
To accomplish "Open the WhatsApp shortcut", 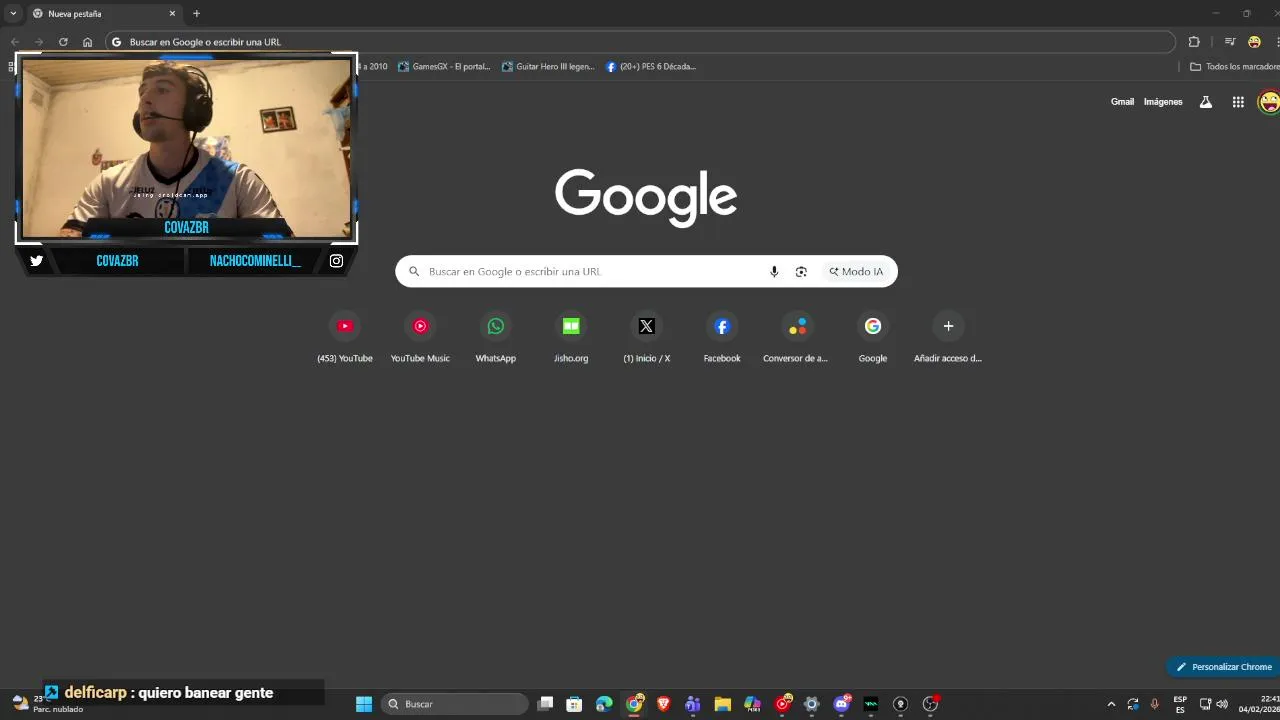I will coord(496,337).
